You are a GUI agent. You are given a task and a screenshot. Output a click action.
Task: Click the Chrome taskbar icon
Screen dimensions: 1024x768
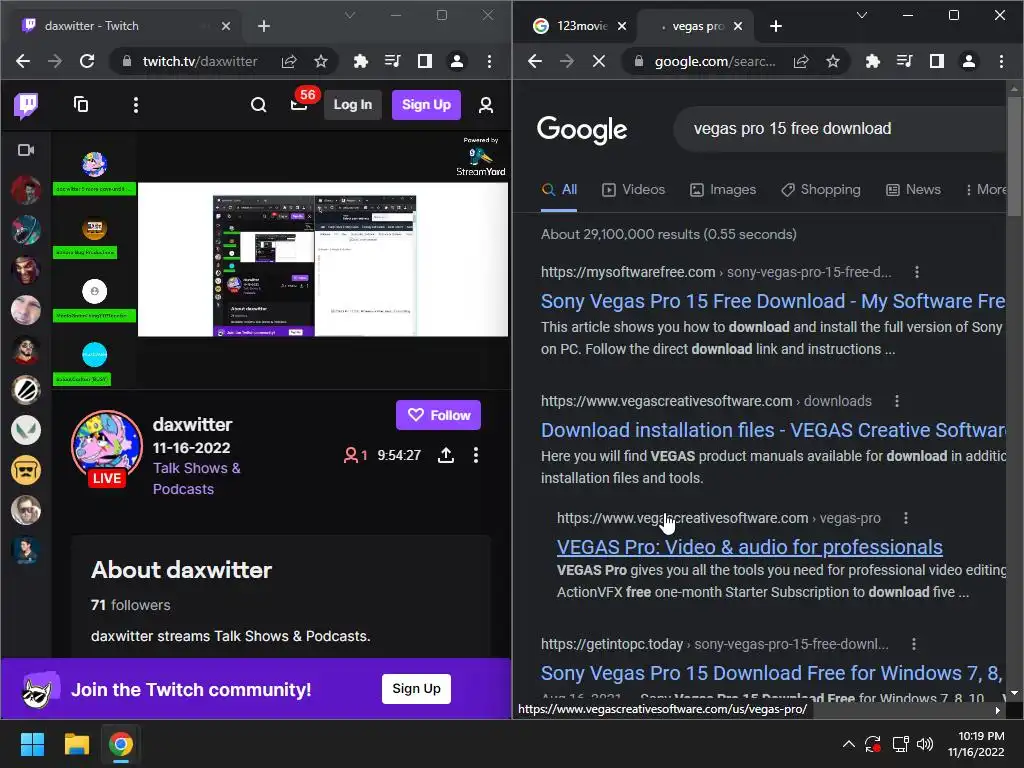121,744
